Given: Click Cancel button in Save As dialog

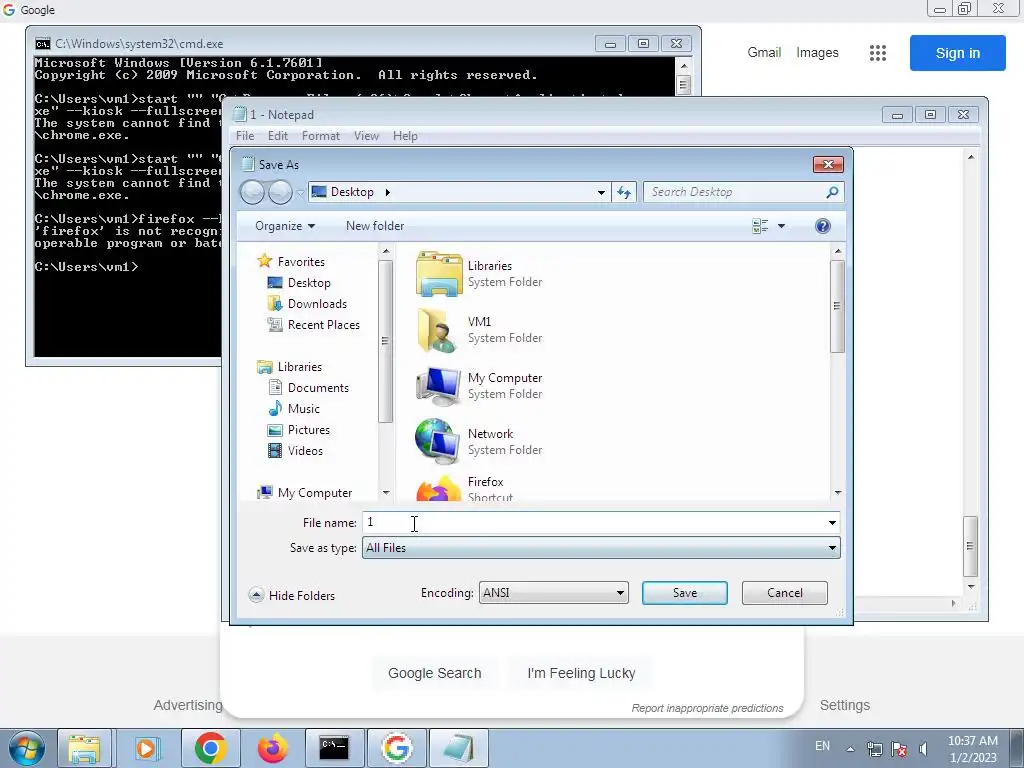Looking at the screenshot, I should click(x=784, y=593).
